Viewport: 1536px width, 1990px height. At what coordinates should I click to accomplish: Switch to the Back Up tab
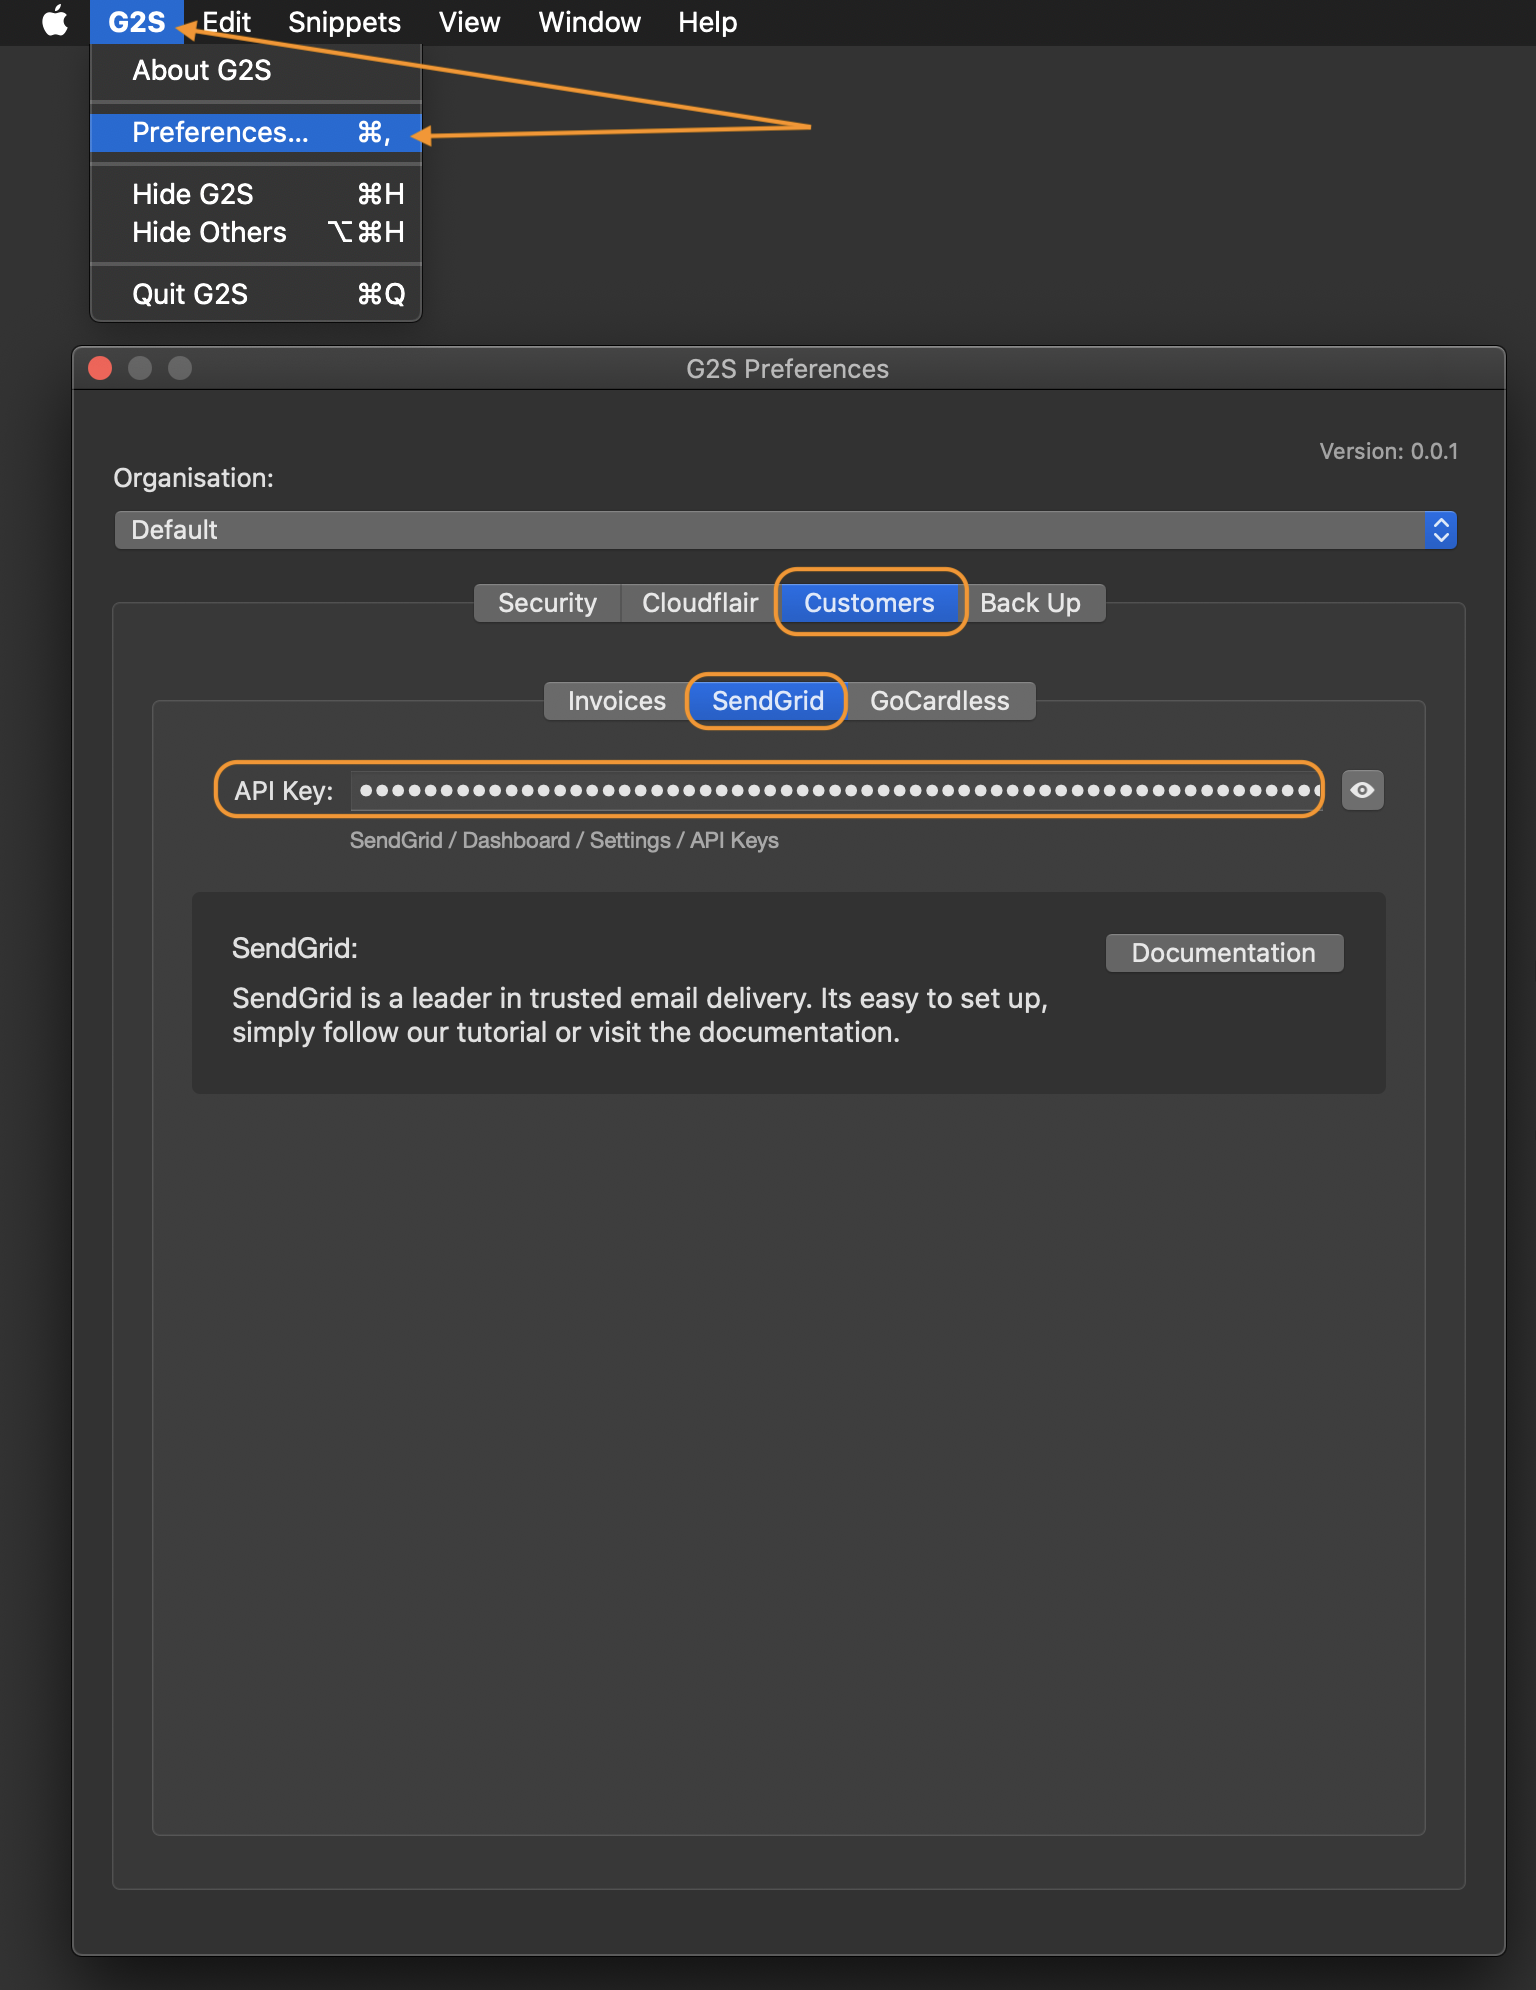click(x=1030, y=603)
